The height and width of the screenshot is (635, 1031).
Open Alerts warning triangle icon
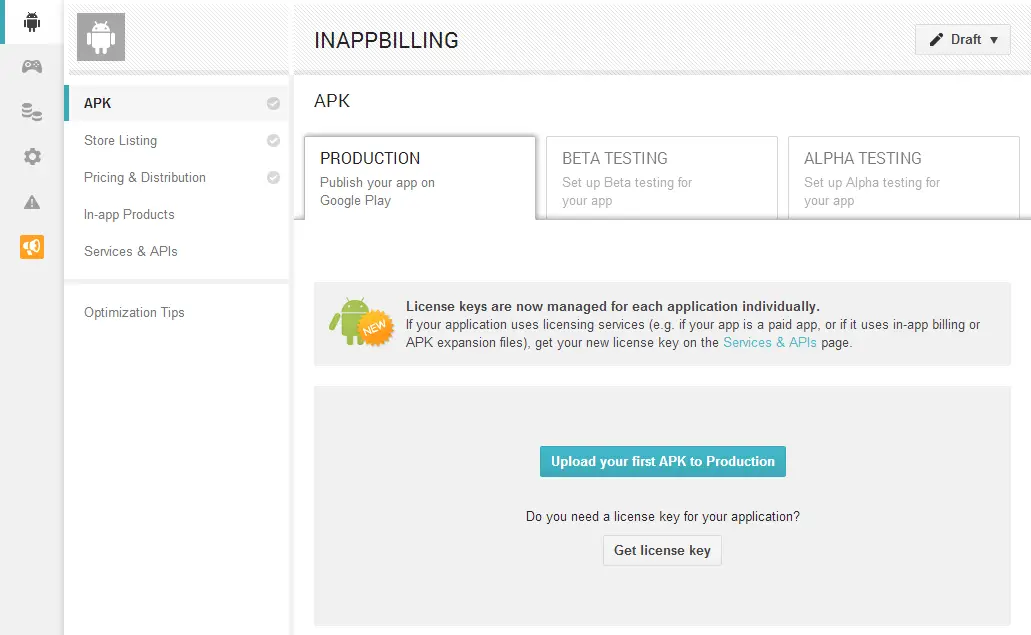coord(32,202)
